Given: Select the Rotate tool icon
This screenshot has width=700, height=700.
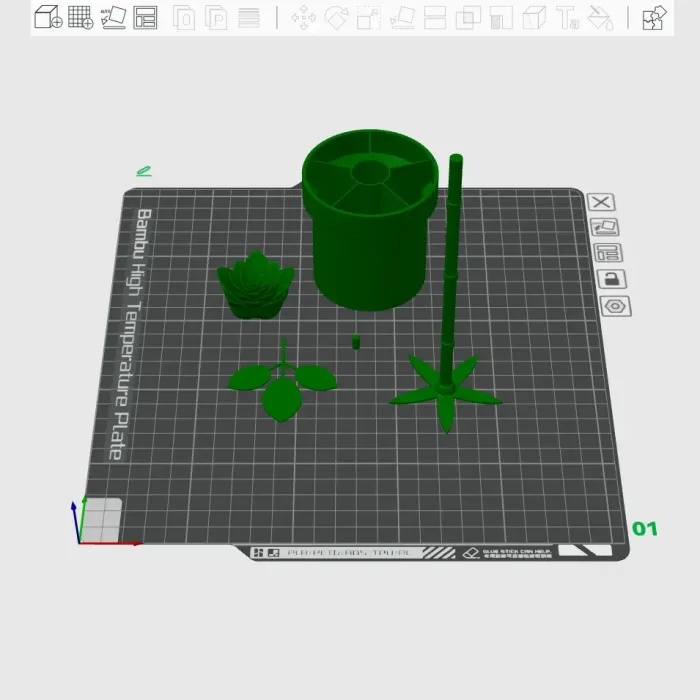Looking at the screenshot, I should (x=336, y=18).
